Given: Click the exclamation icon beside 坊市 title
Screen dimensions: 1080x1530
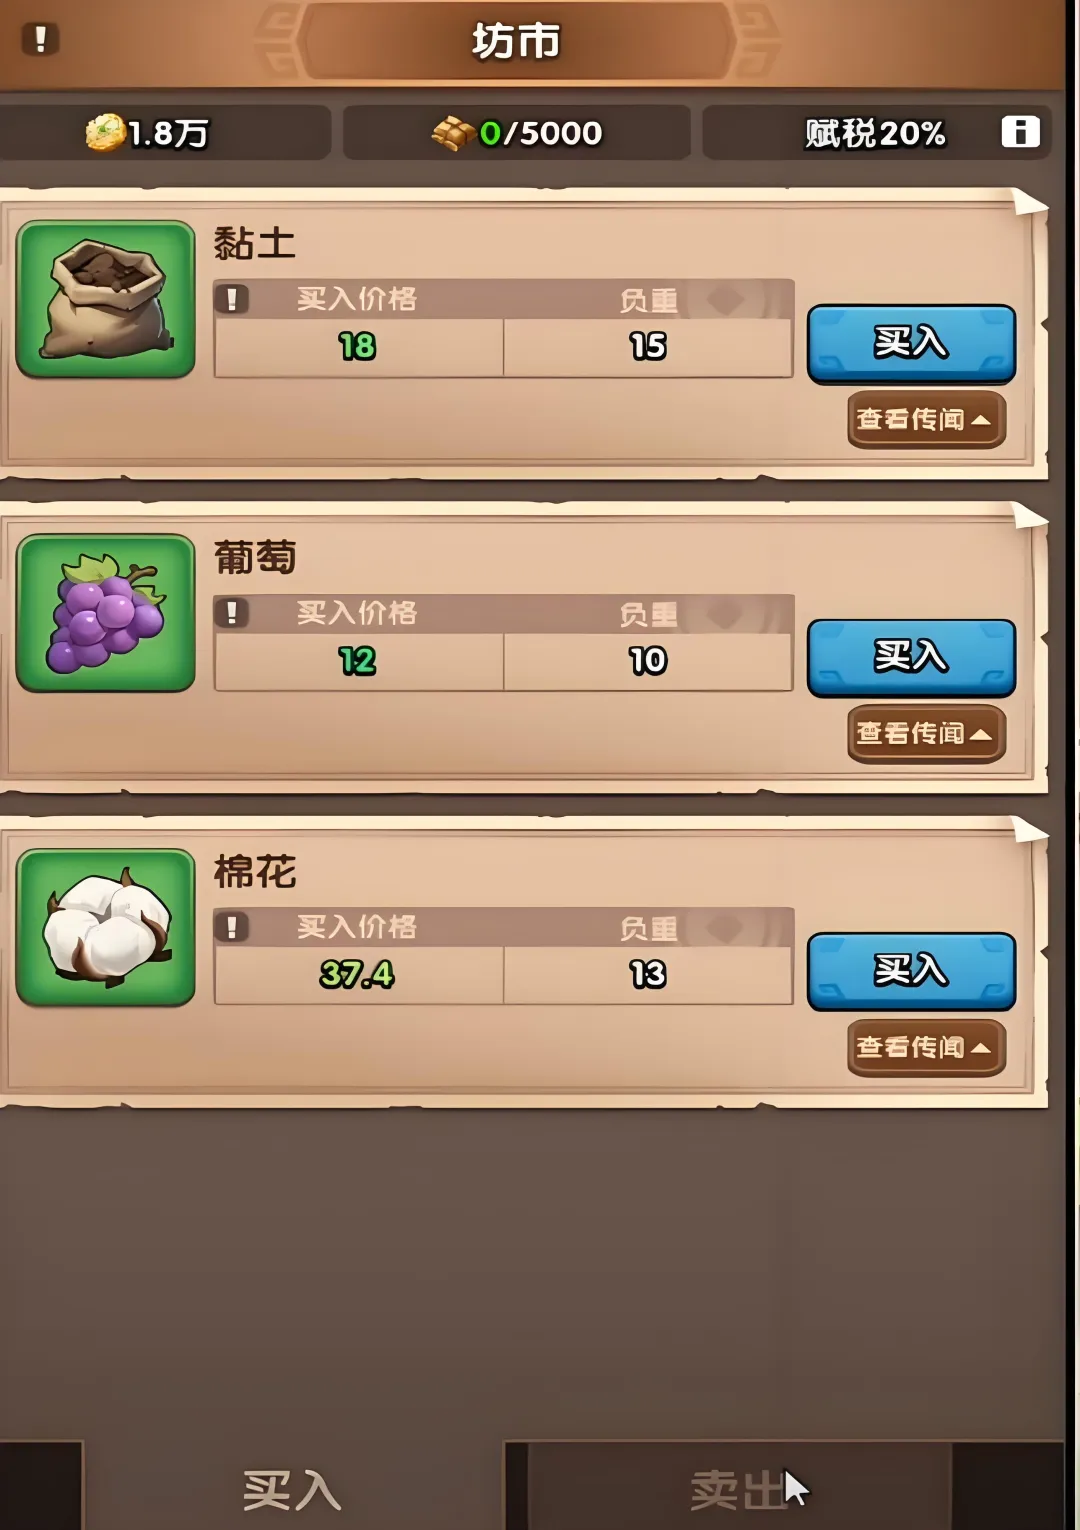Looking at the screenshot, I should click(40, 39).
